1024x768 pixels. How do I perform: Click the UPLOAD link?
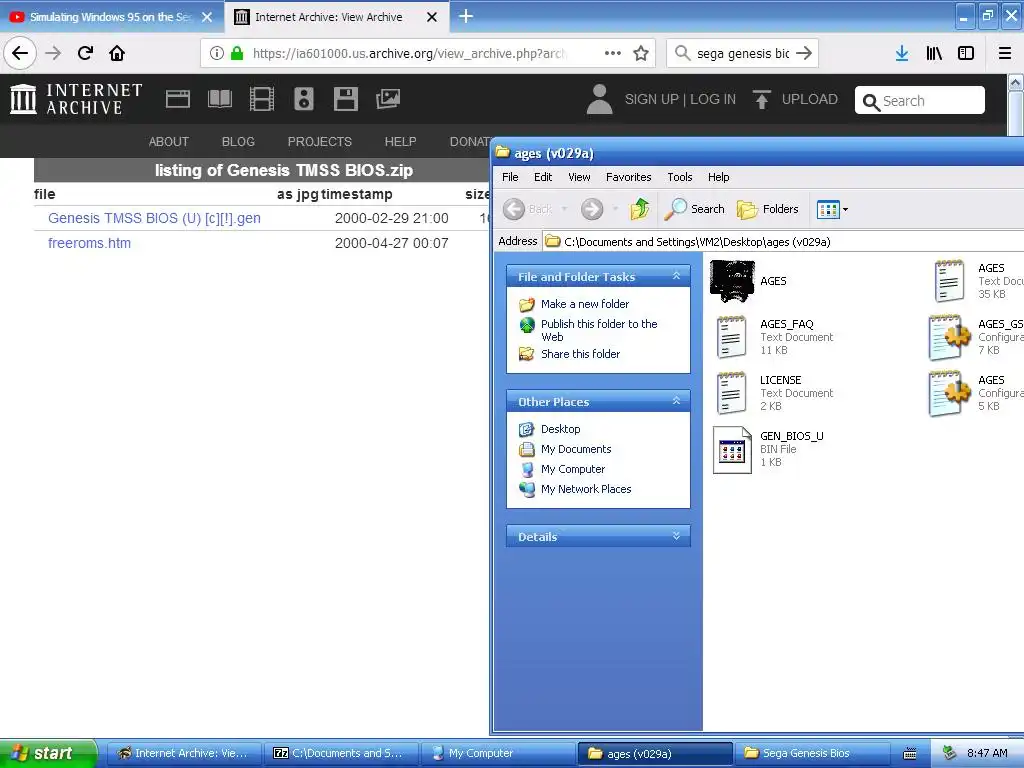[795, 99]
